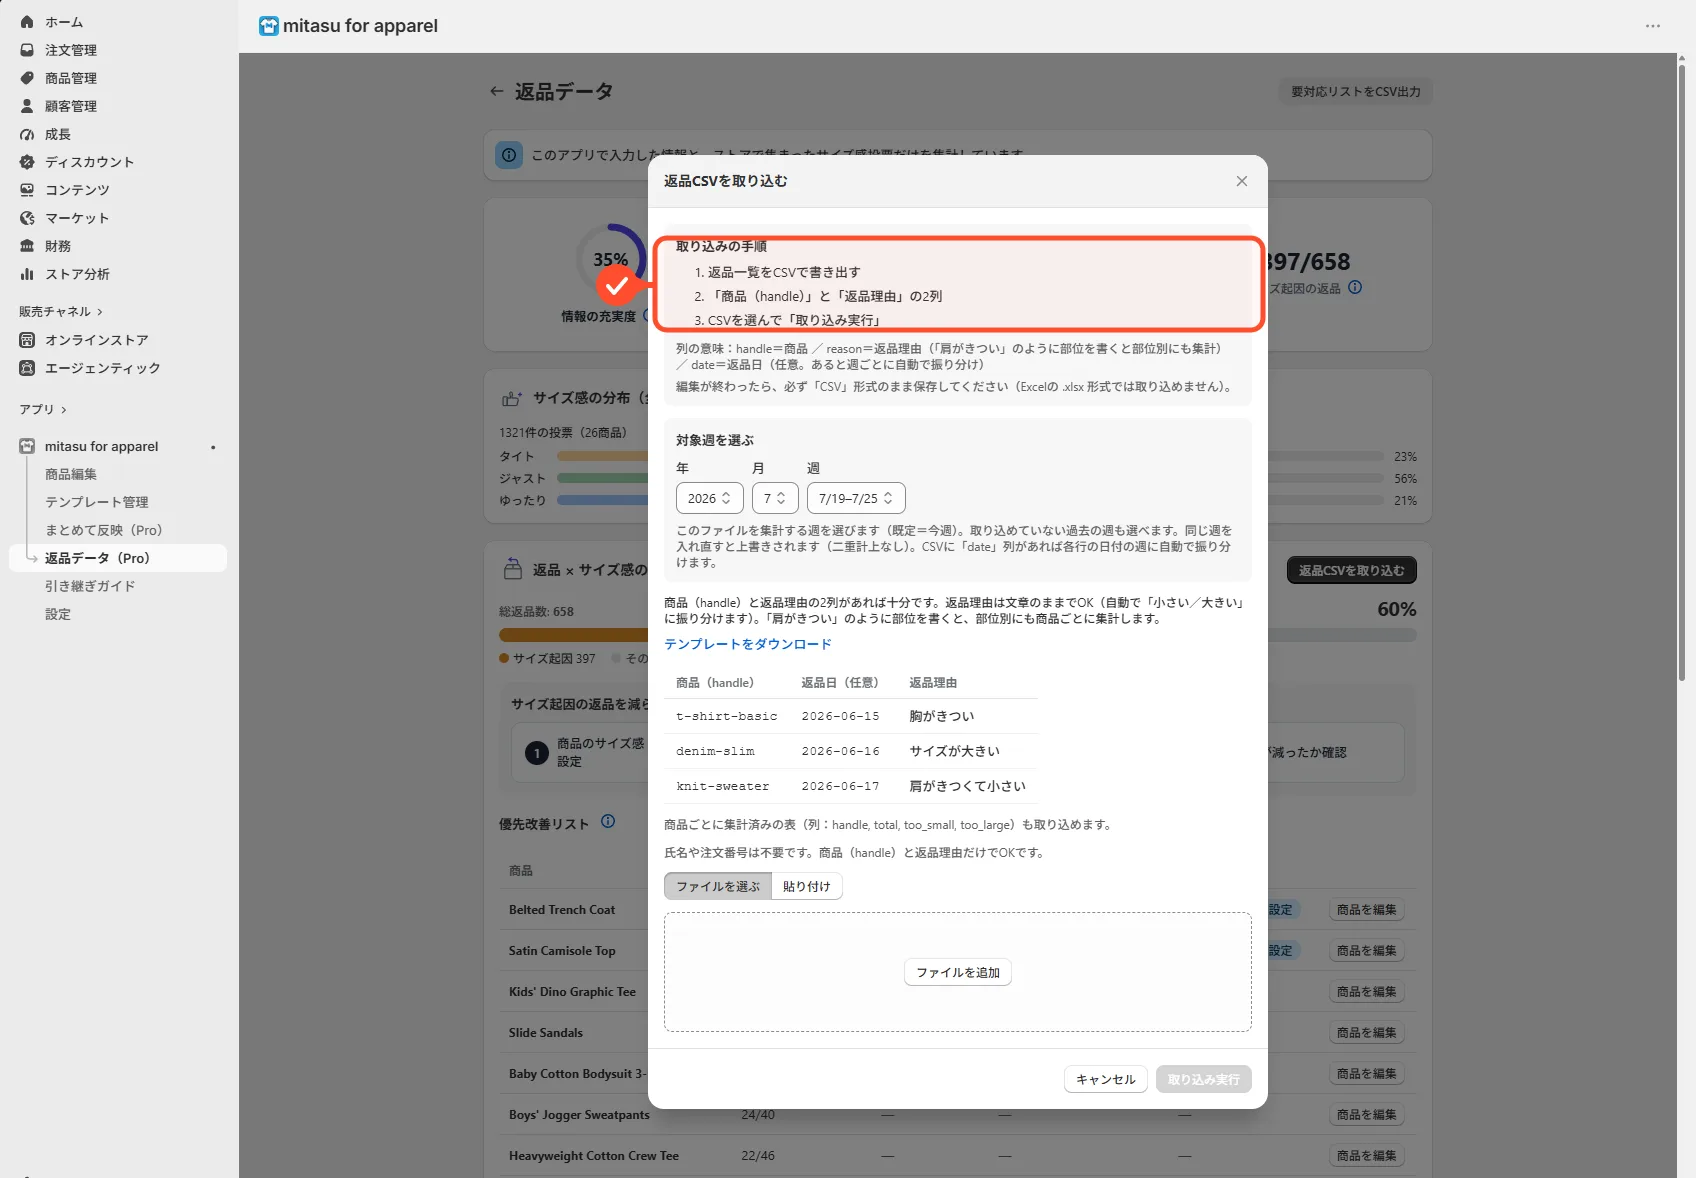Click the mitasu logo in the header

click(268, 26)
